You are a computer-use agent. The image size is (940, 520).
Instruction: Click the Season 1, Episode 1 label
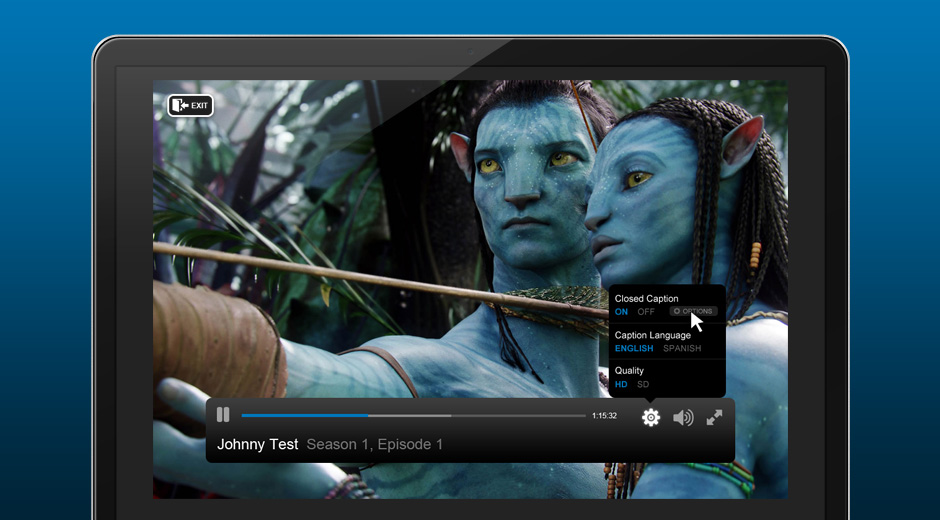tap(375, 444)
